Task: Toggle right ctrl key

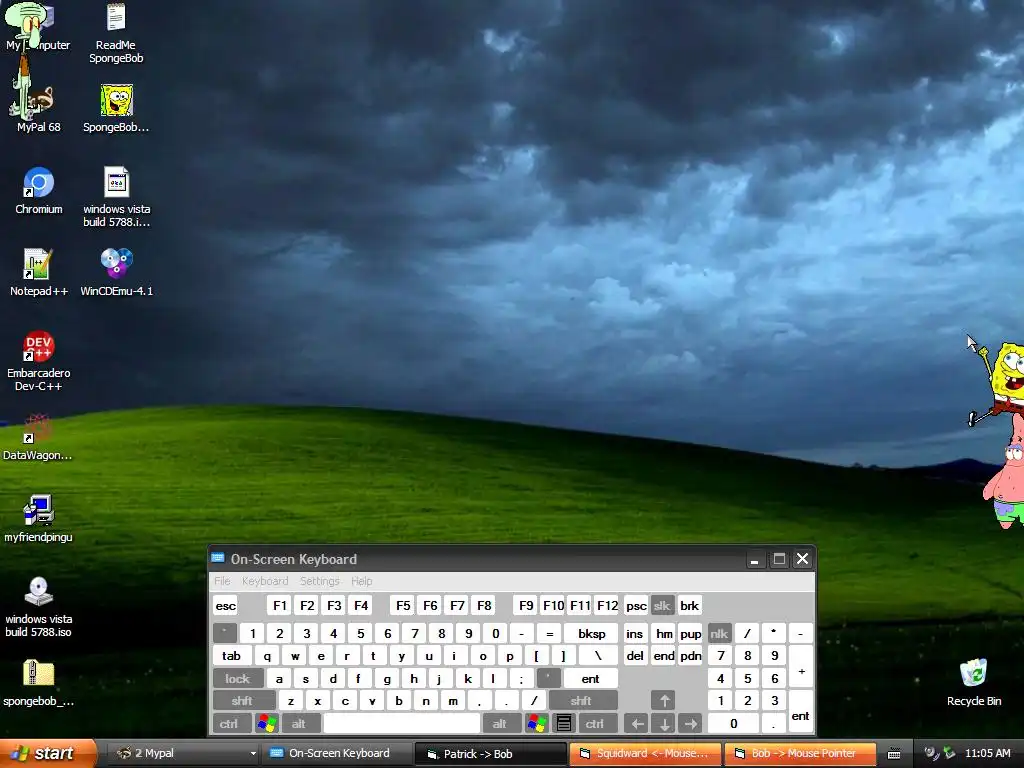Action: tap(597, 723)
